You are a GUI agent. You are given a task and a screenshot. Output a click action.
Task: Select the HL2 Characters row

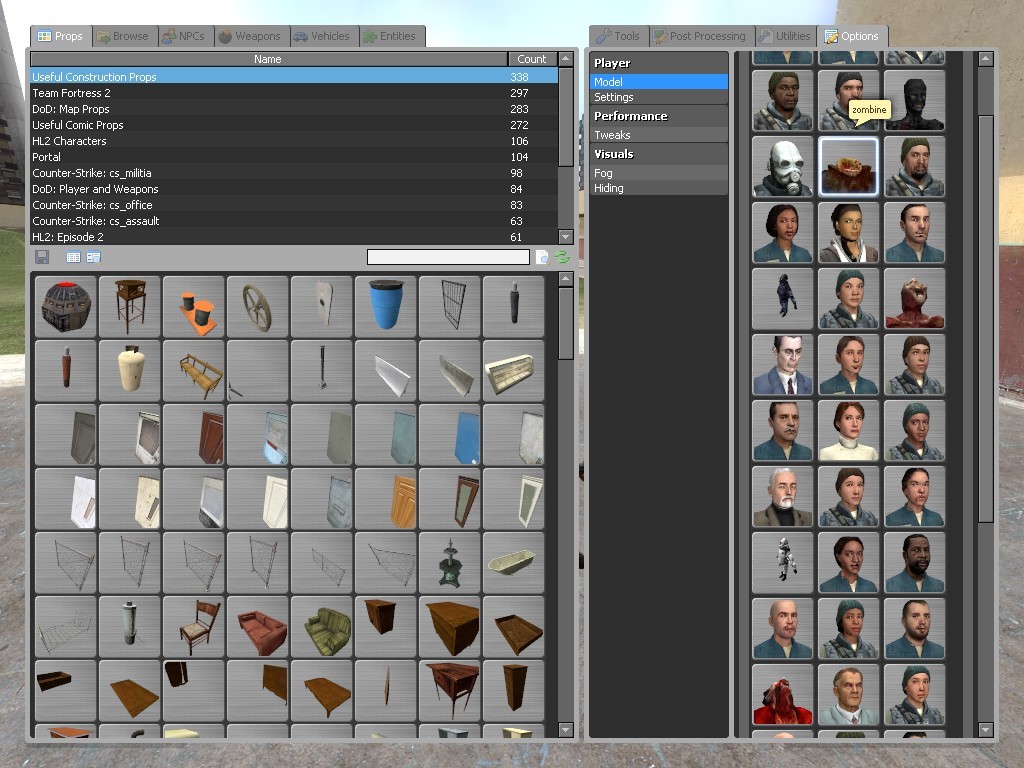coord(294,141)
